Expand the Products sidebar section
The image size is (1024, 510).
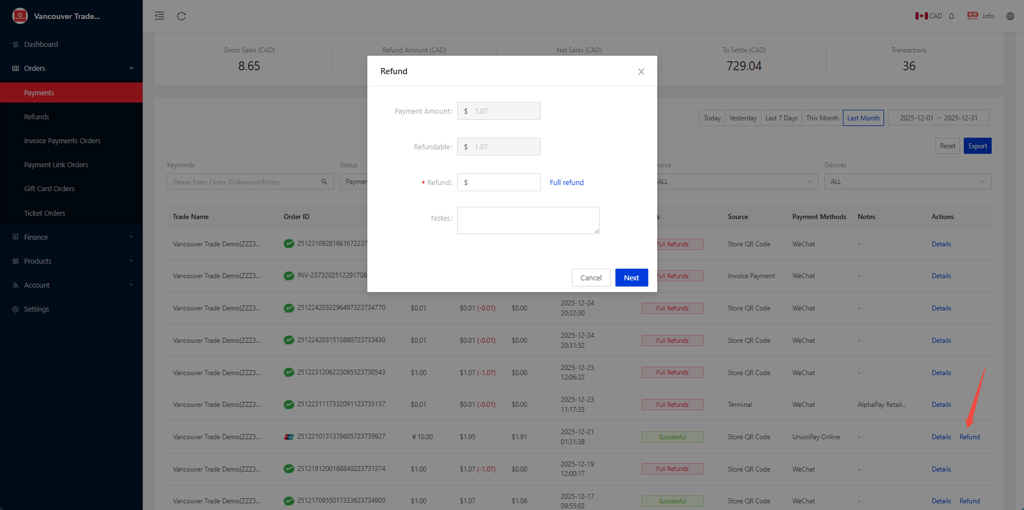pyautogui.click(x=70, y=261)
